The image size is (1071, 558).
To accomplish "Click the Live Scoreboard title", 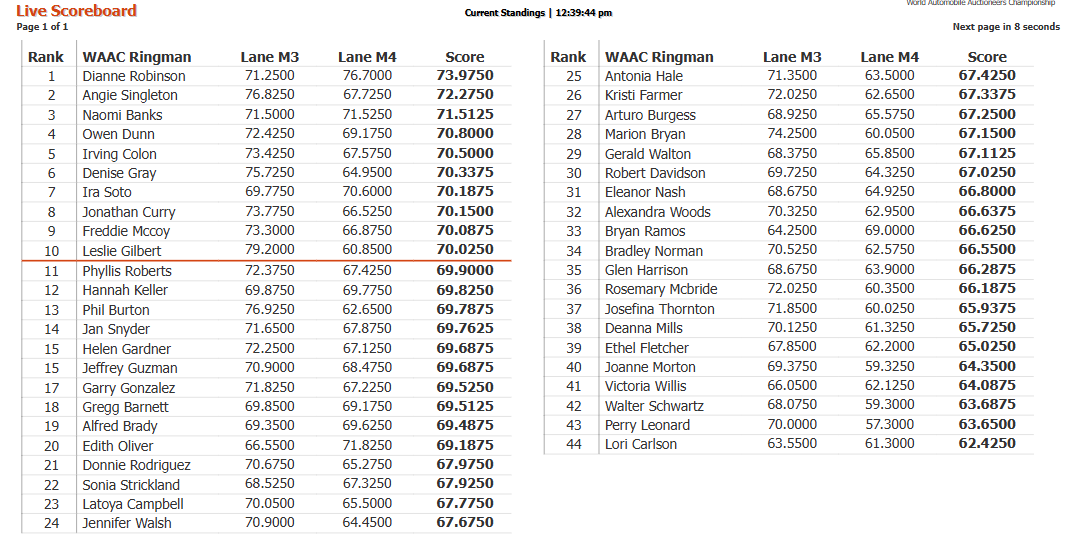I will tap(76, 11).
